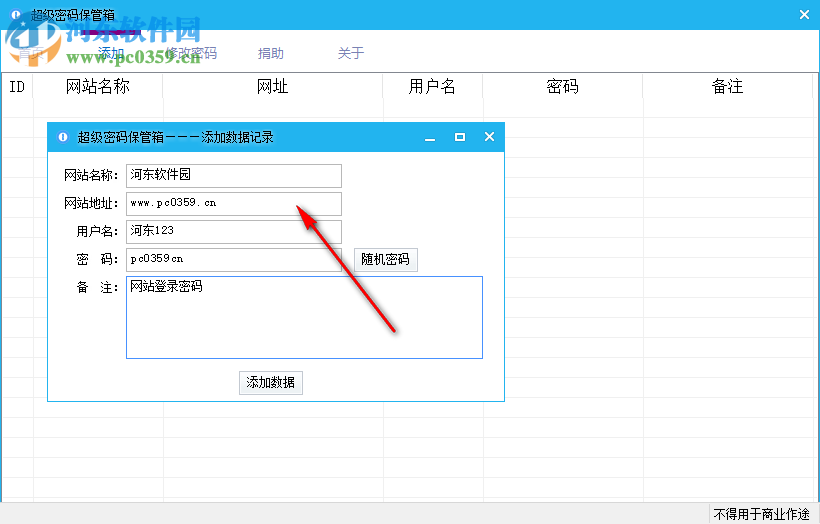Maximize the 添加数据记录 dialog
The width and height of the screenshot is (820, 524).
[460, 137]
